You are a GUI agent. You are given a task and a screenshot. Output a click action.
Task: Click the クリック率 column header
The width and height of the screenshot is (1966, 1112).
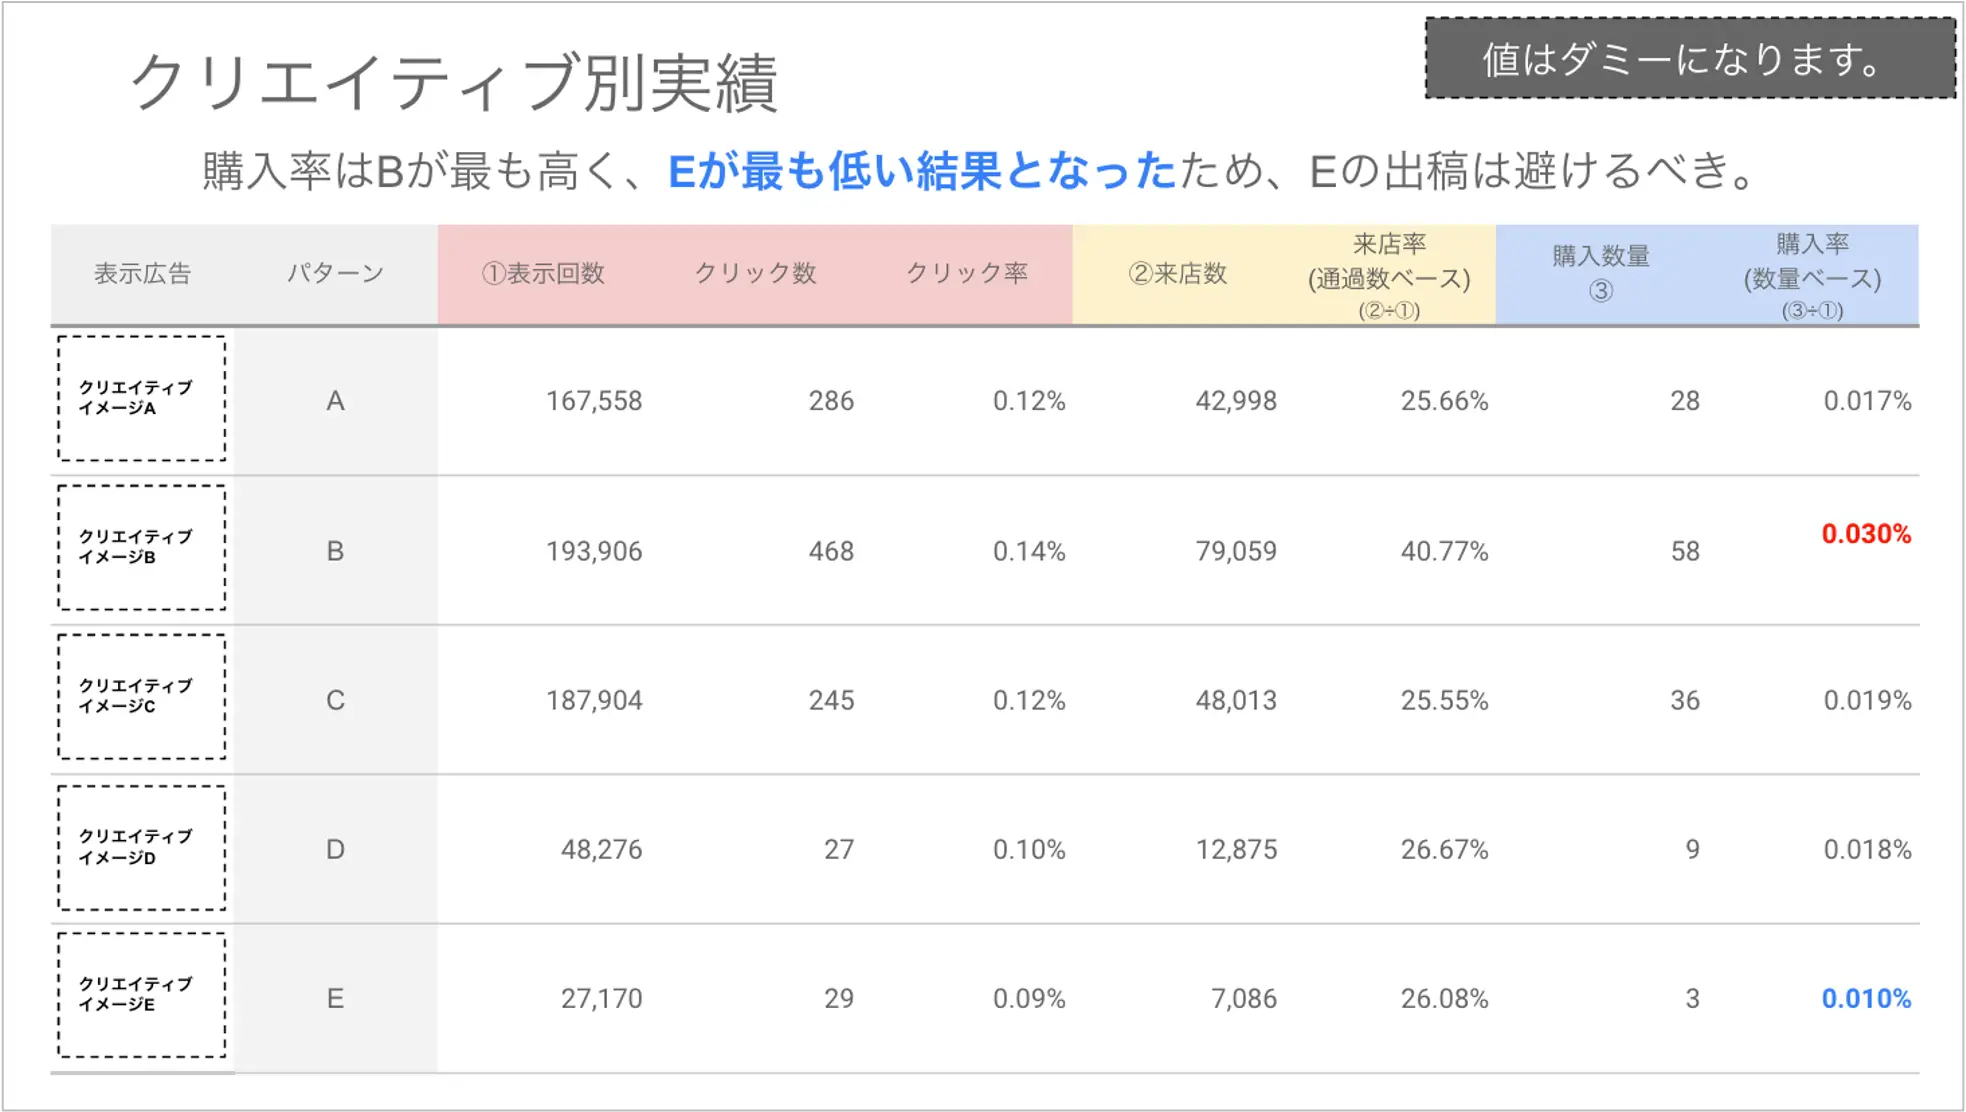coord(966,274)
